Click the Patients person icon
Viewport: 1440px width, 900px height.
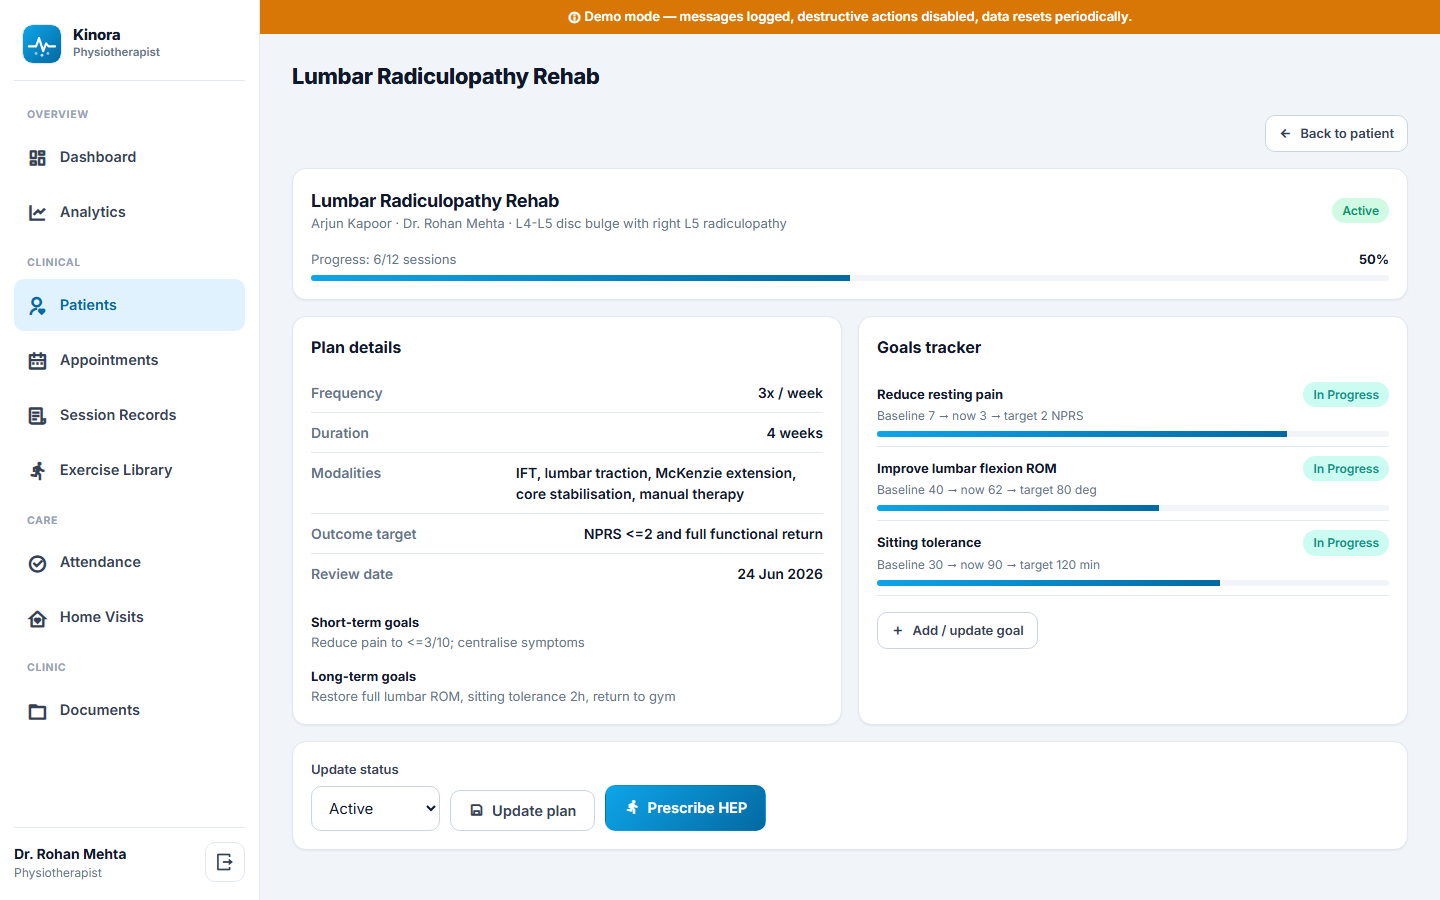[38, 306]
